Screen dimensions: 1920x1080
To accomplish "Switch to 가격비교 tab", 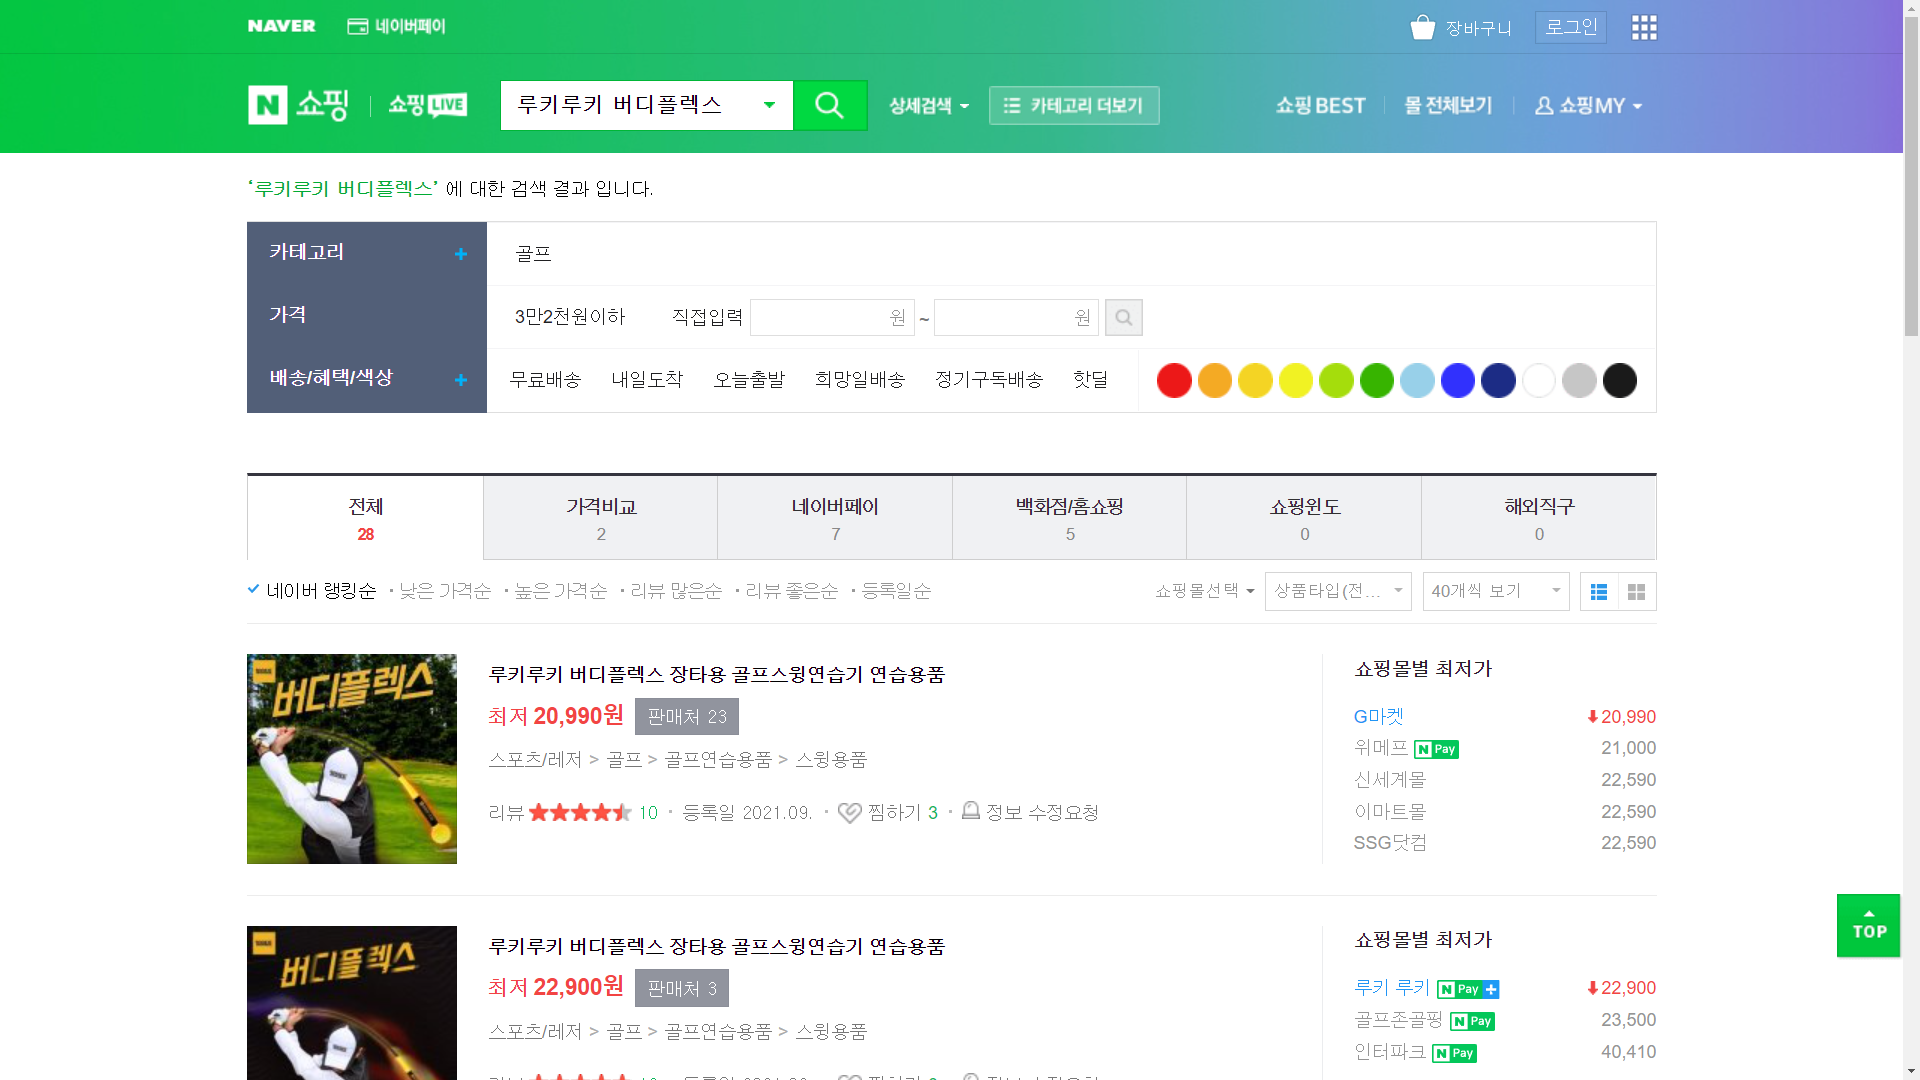I will click(601, 518).
